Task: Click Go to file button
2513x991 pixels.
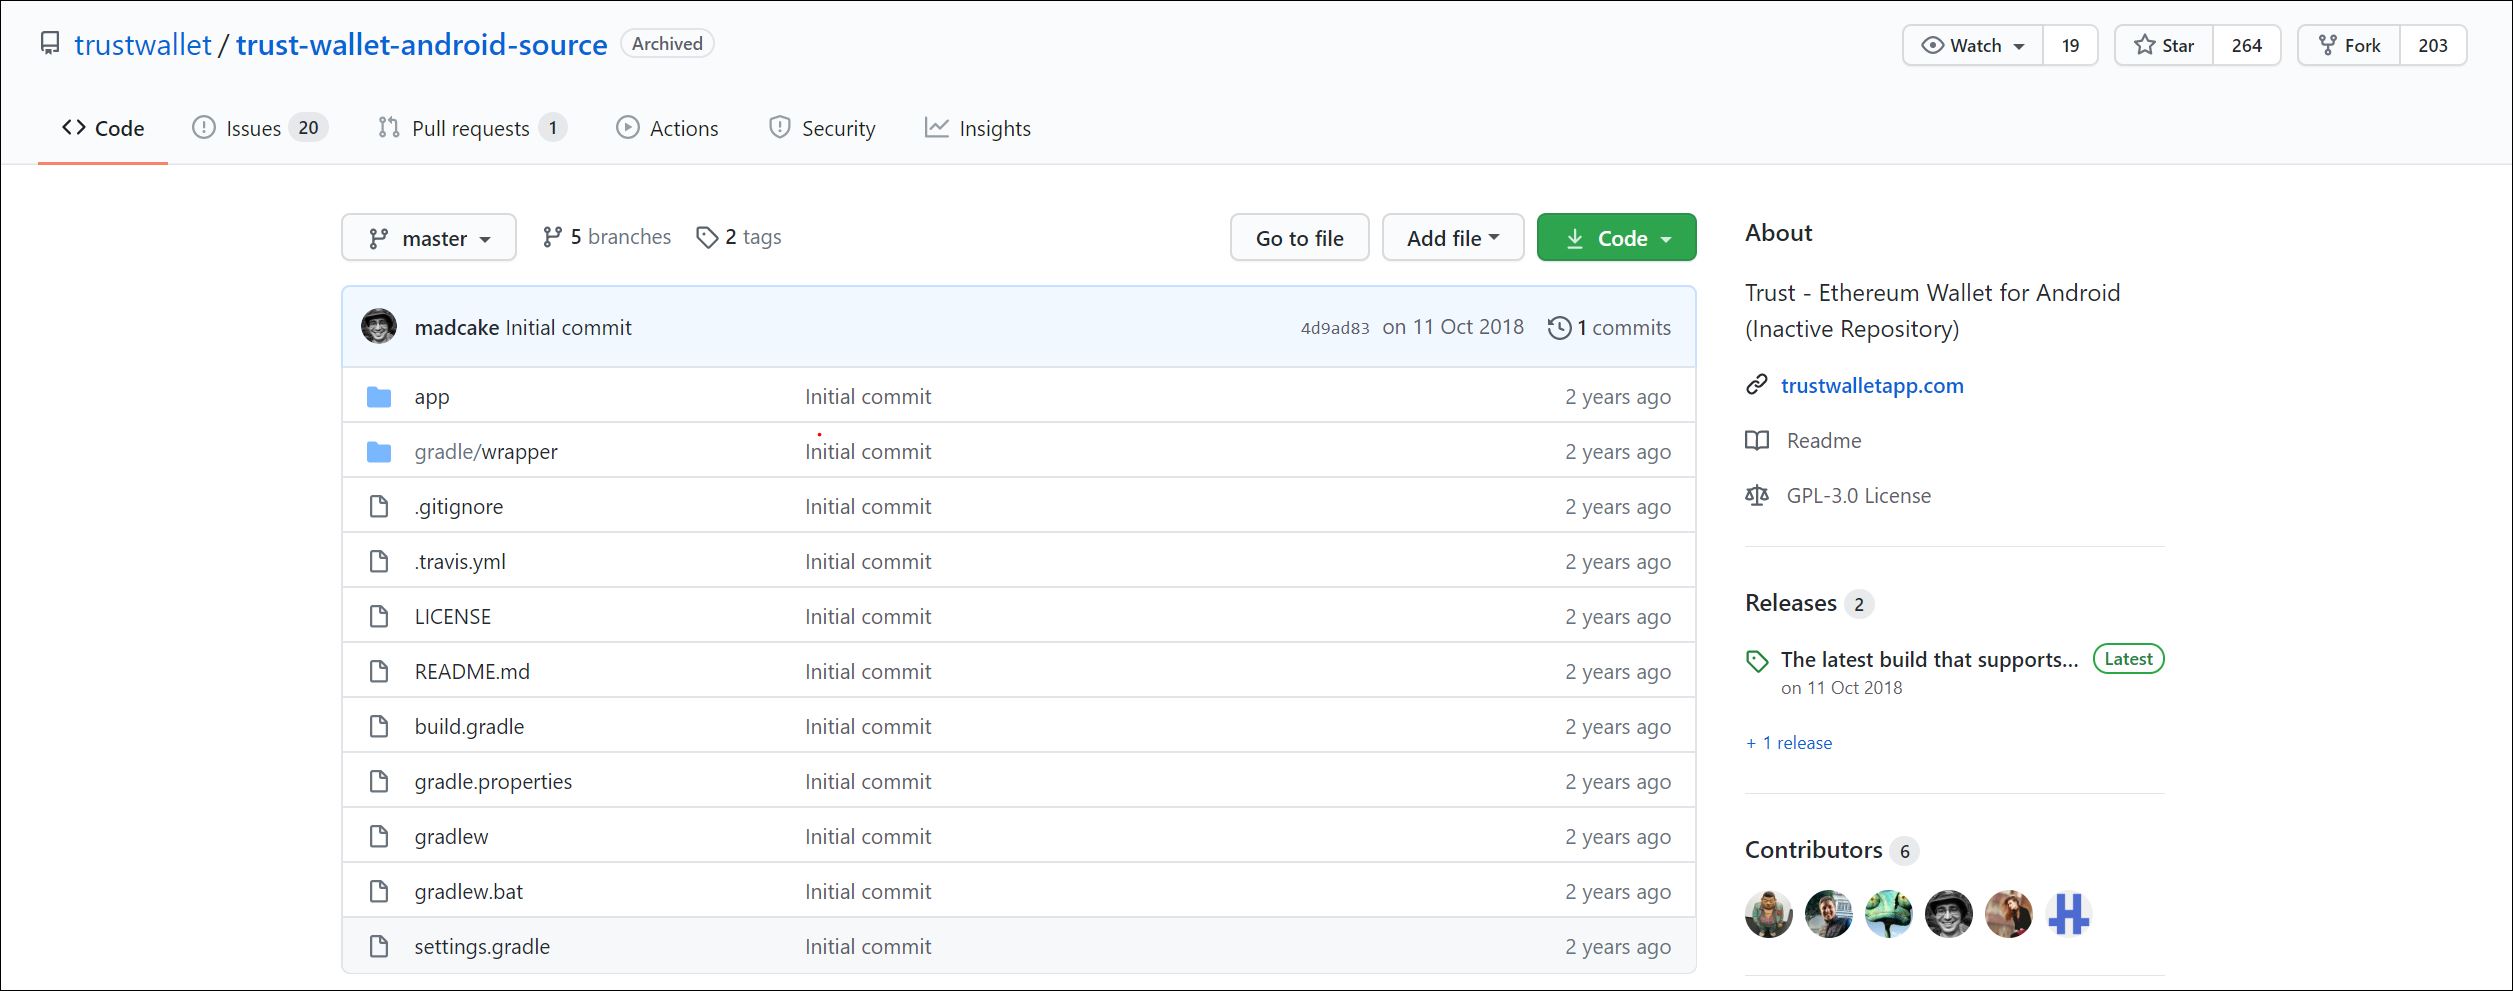Action: tap(1299, 238)
